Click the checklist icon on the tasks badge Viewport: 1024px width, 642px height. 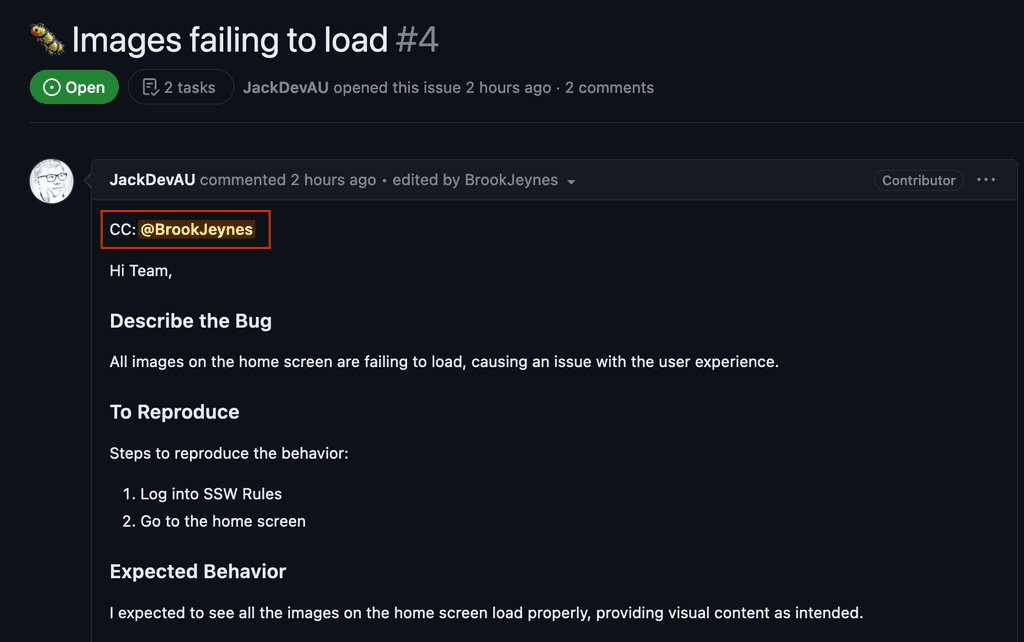click(151, 87)
